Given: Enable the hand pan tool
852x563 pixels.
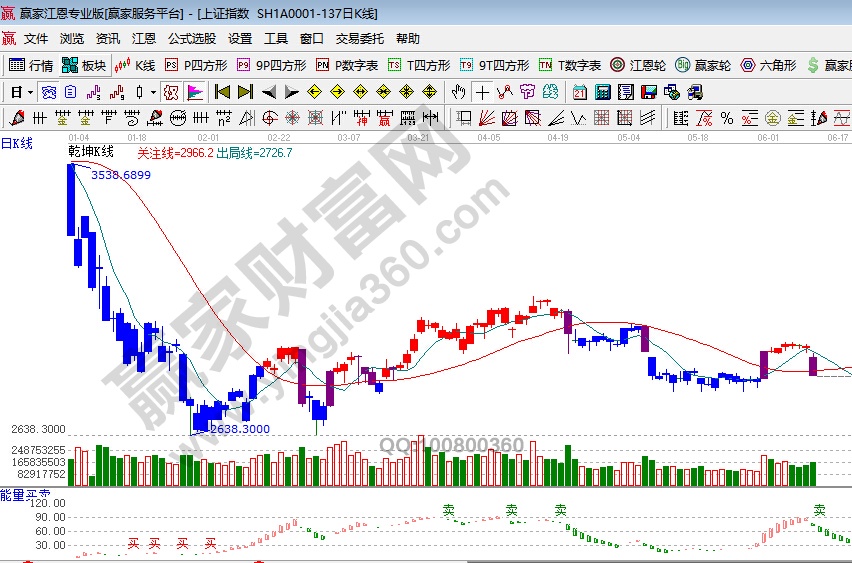Looking at the screenshot, I should (458, 92).
